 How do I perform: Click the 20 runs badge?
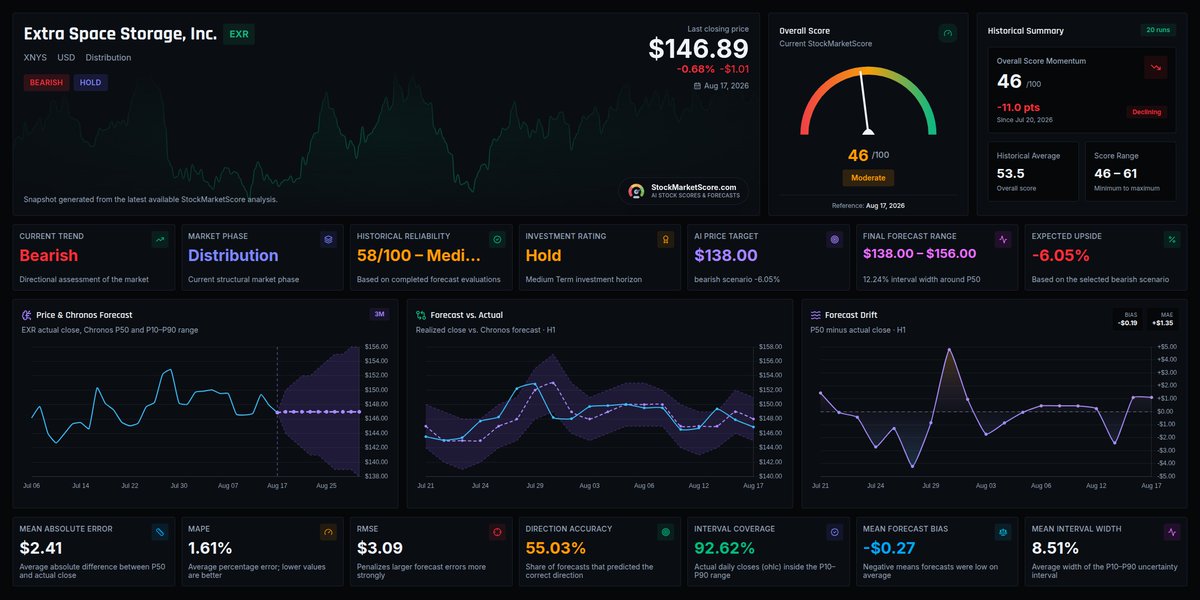(x=1157, y=30)
